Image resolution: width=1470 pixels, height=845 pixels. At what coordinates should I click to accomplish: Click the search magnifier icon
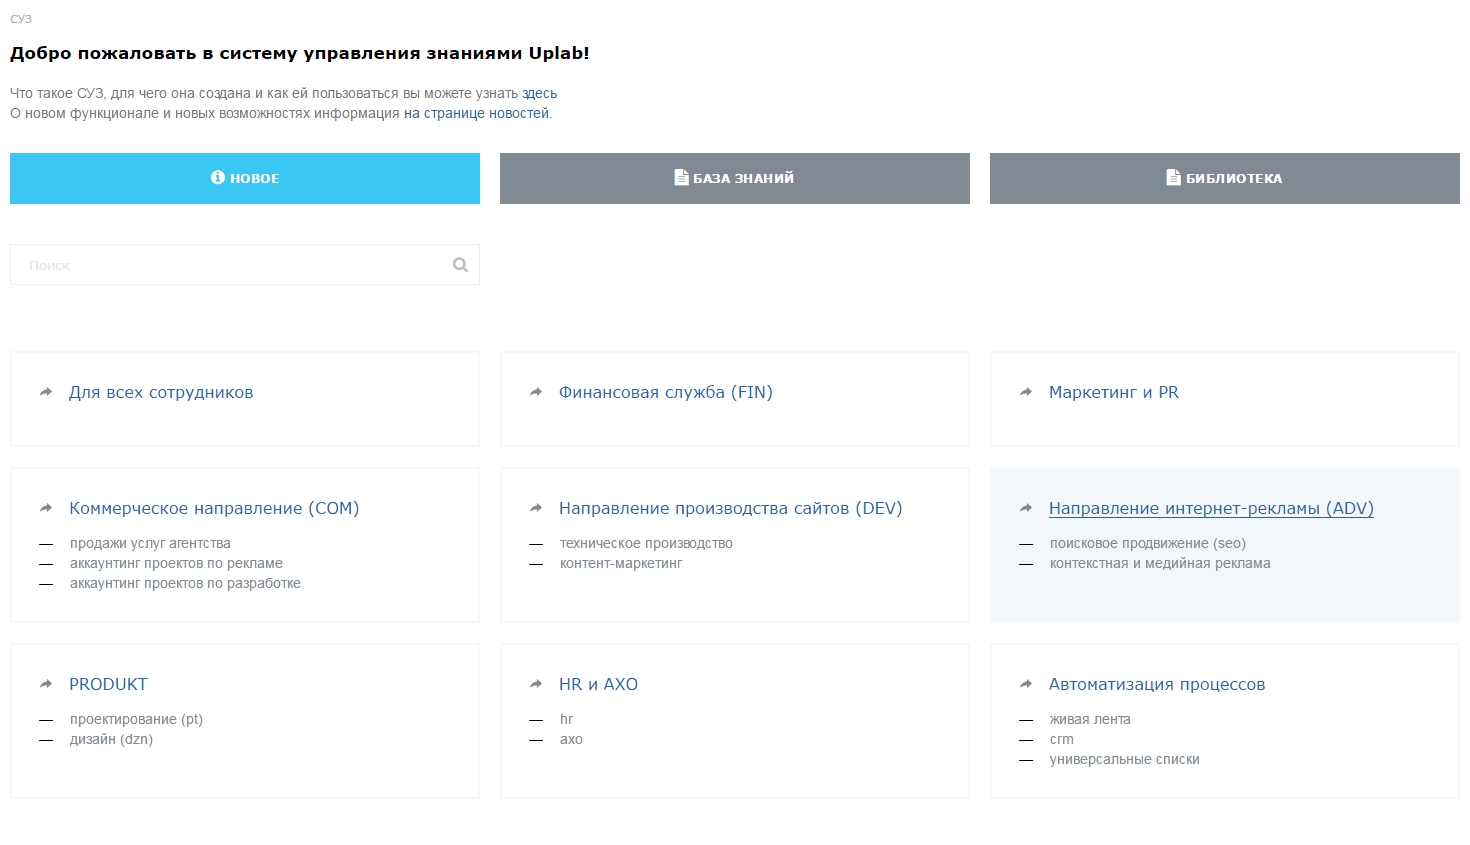point(460,265)
